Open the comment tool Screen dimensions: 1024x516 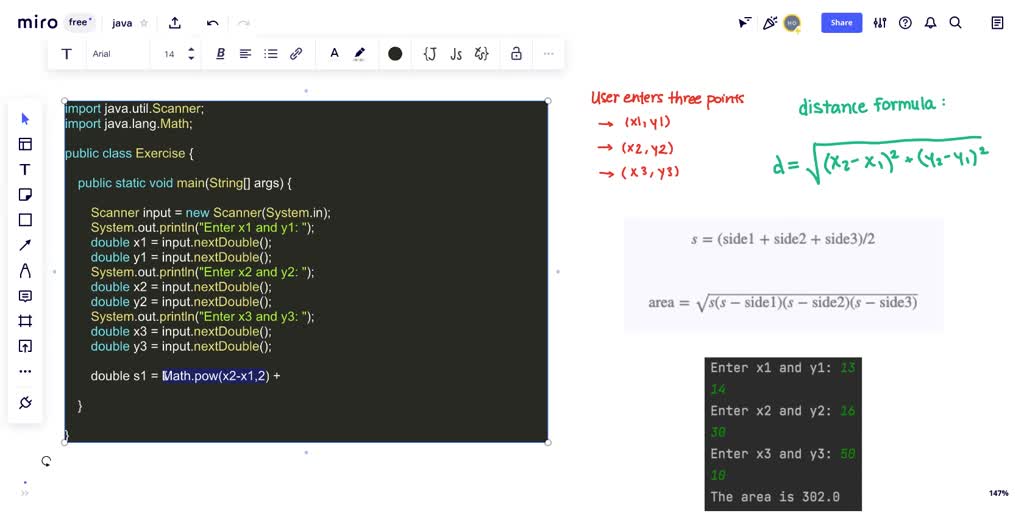(x=26, y=296)
